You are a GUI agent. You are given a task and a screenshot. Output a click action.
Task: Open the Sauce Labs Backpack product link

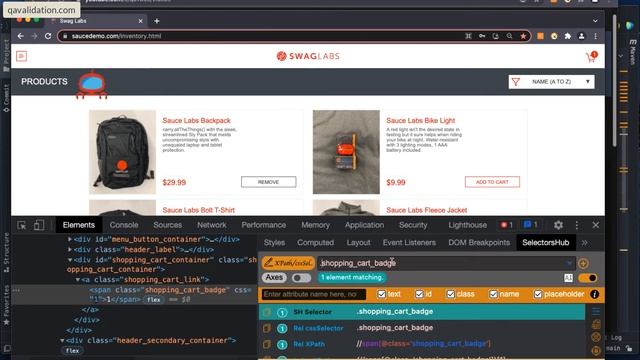click(196, 121)
